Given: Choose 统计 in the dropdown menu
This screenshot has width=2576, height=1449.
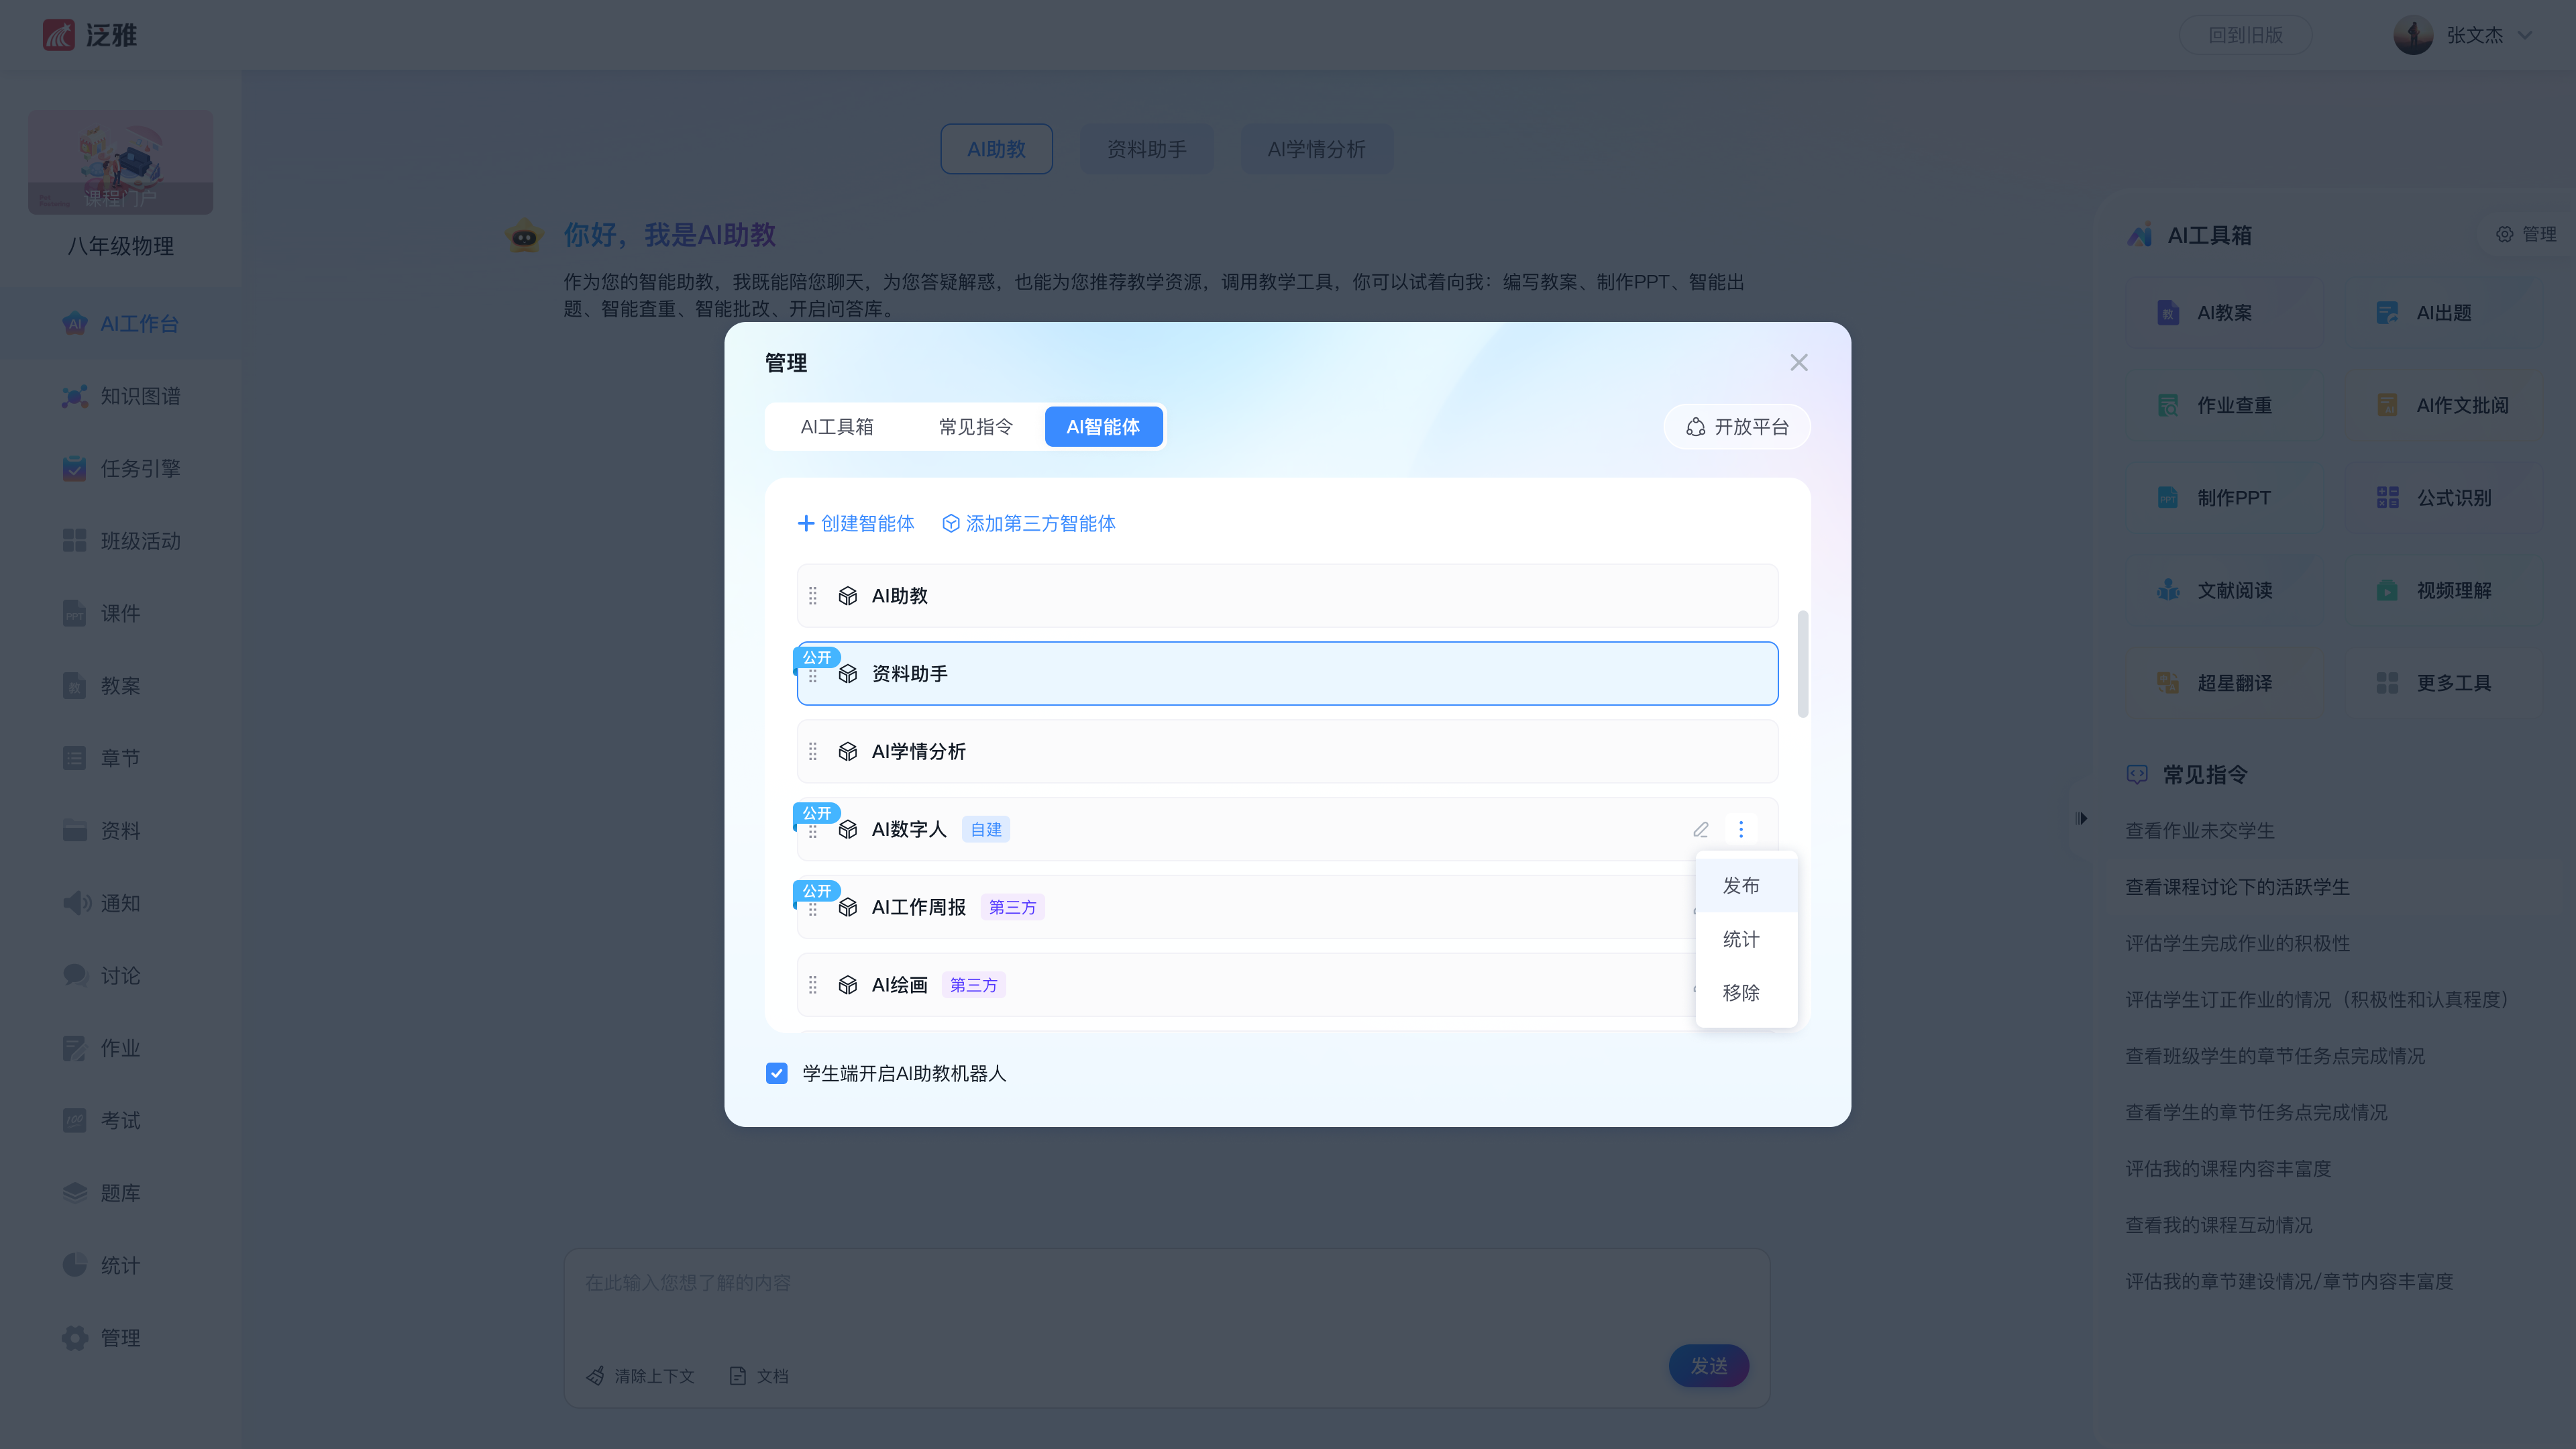Looking at the screenshot, I should (1741, 939).
